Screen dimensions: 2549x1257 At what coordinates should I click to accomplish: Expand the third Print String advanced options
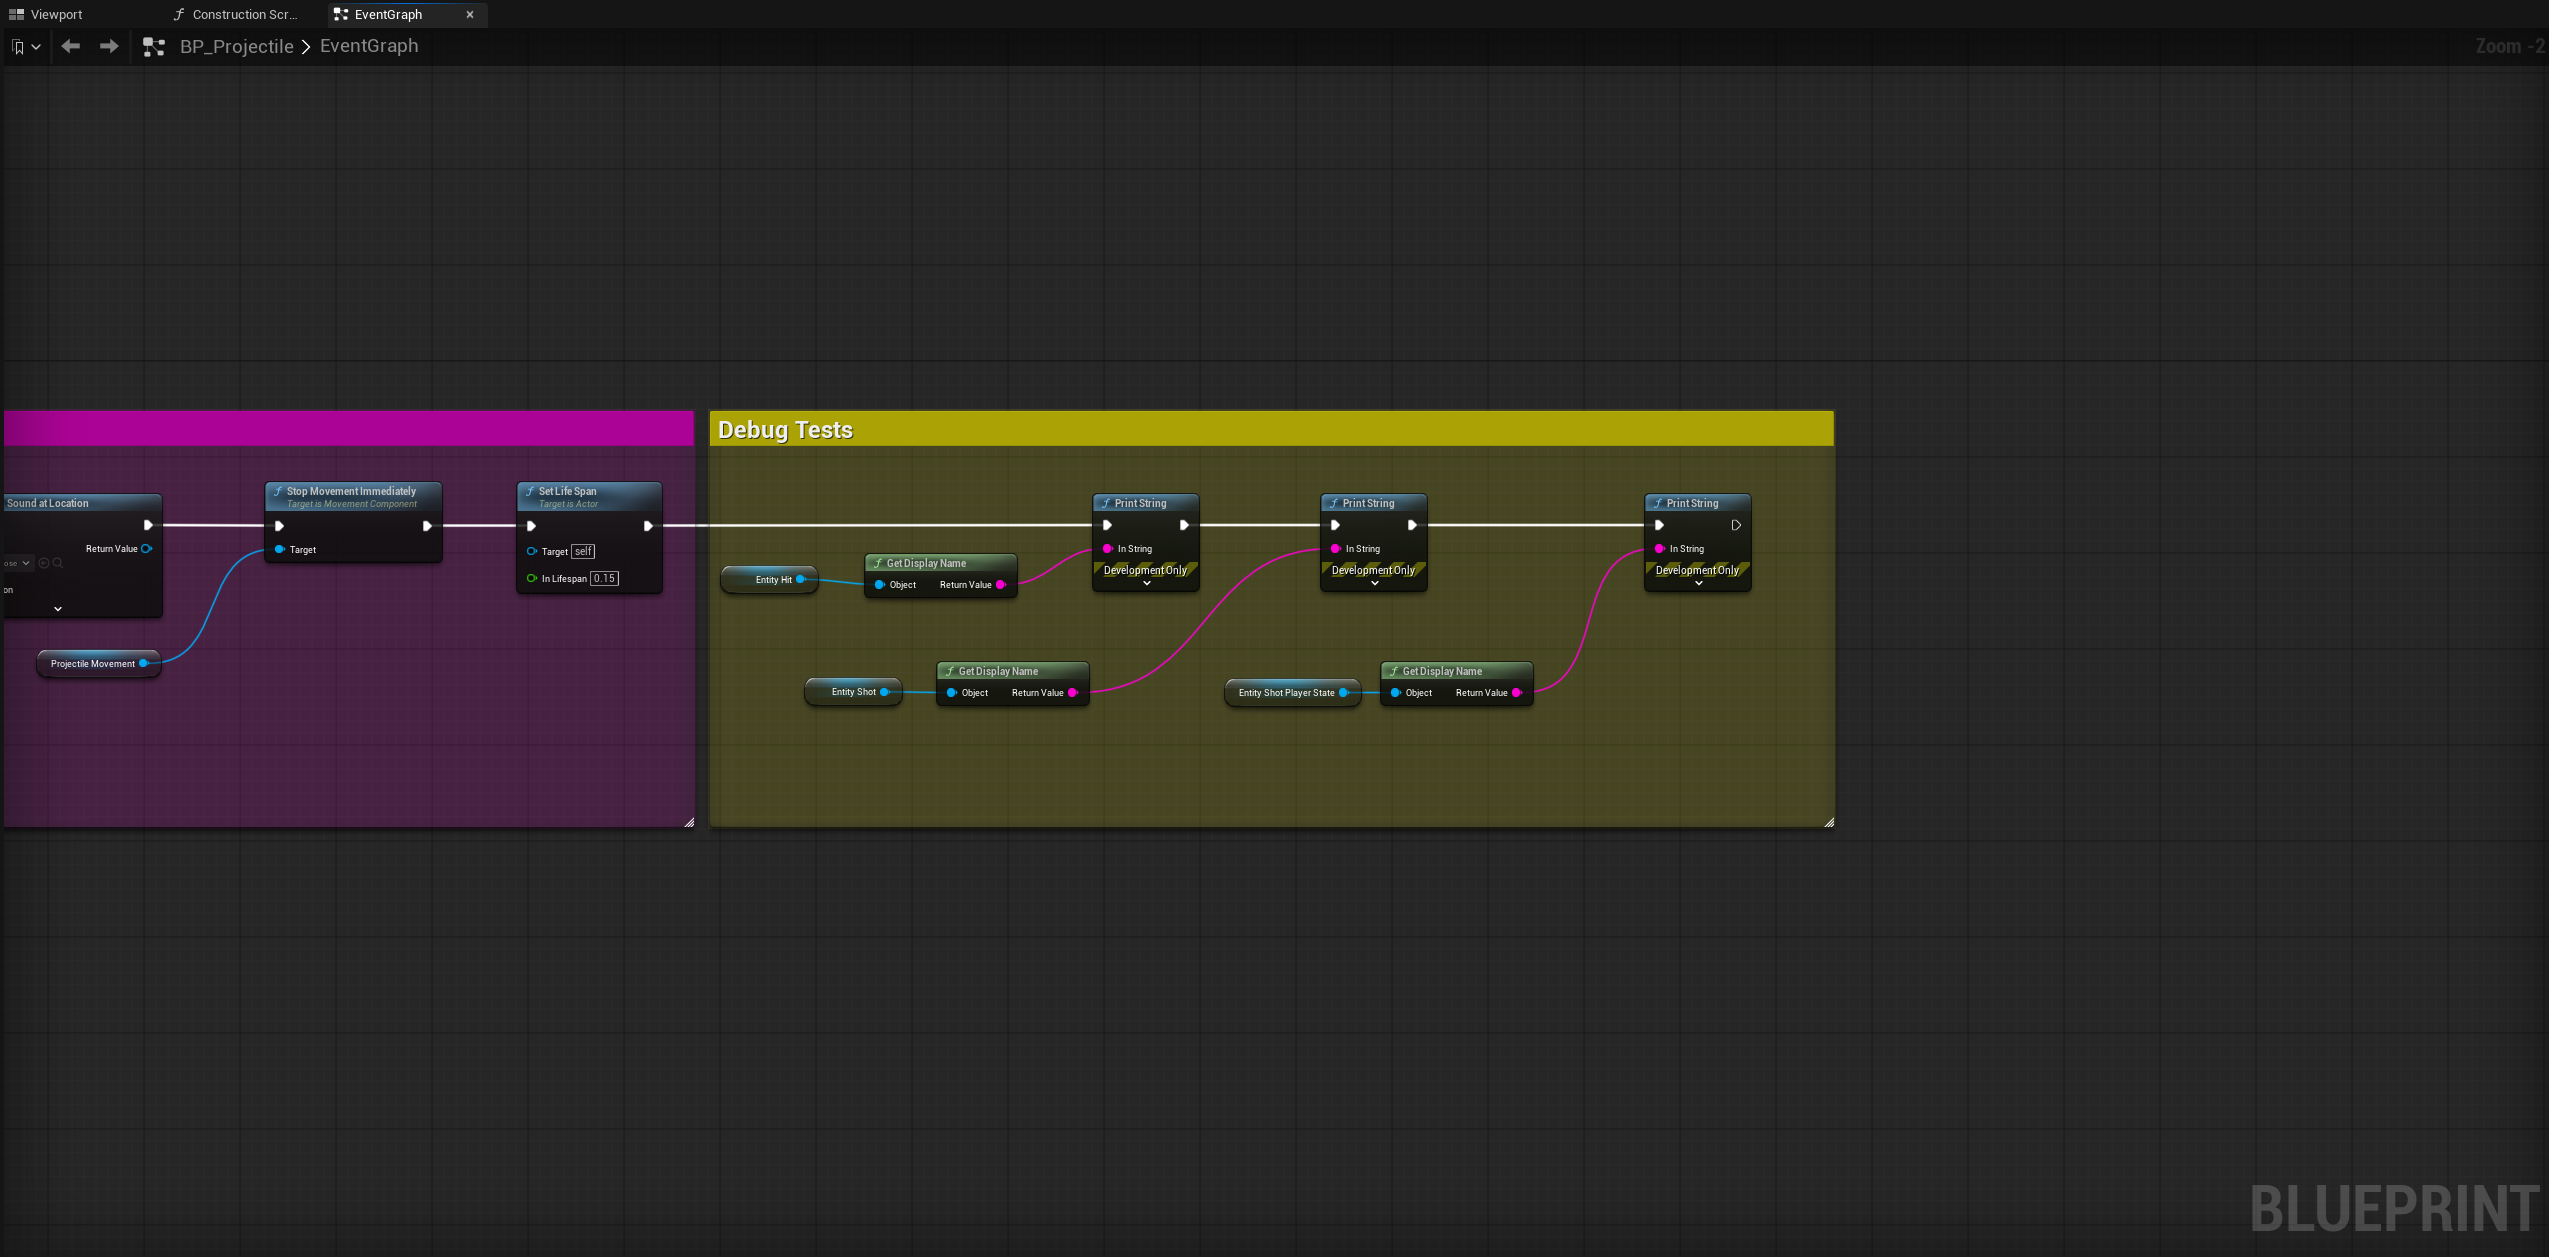(x=1699, y=583)
